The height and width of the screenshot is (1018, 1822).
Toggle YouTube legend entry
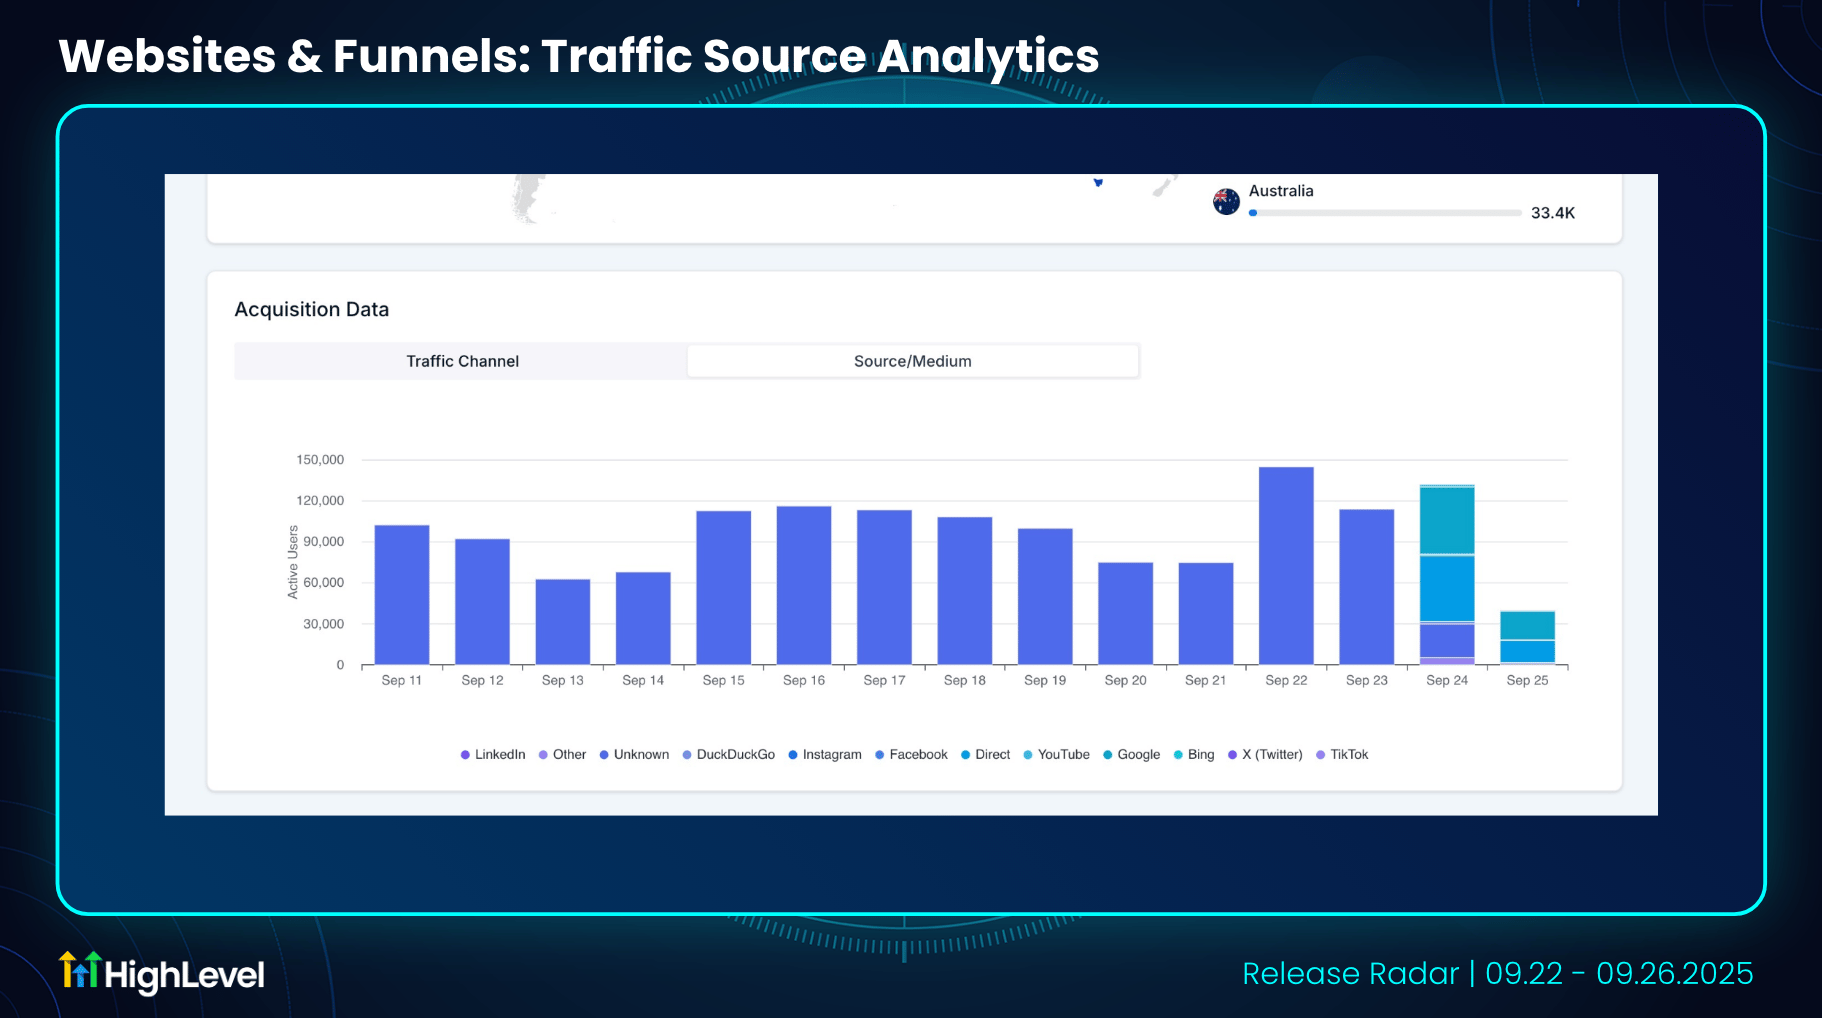tap(1057, 755)
